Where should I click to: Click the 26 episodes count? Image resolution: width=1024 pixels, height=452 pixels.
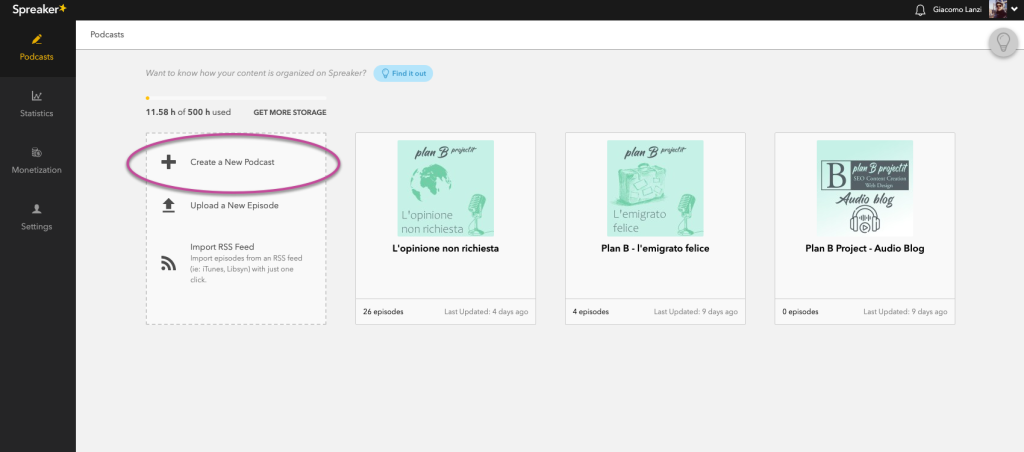tap(383, 312)
